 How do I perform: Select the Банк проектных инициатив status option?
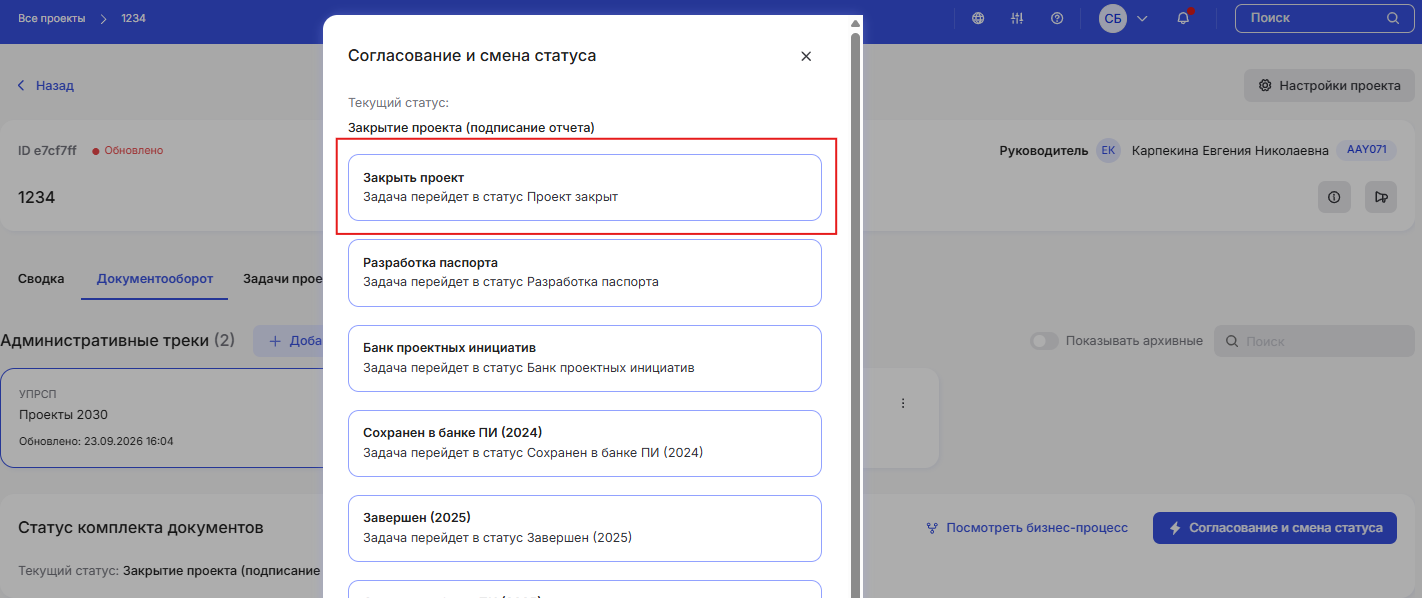[585, 358]
